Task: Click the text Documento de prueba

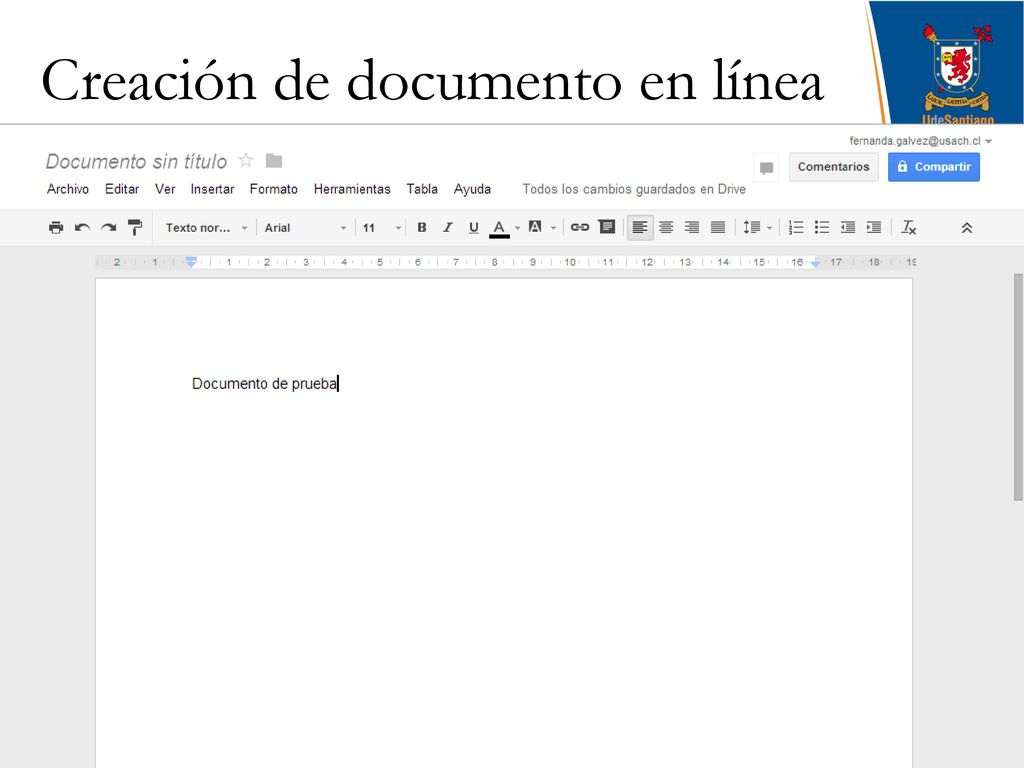Action: pos(264,383)
